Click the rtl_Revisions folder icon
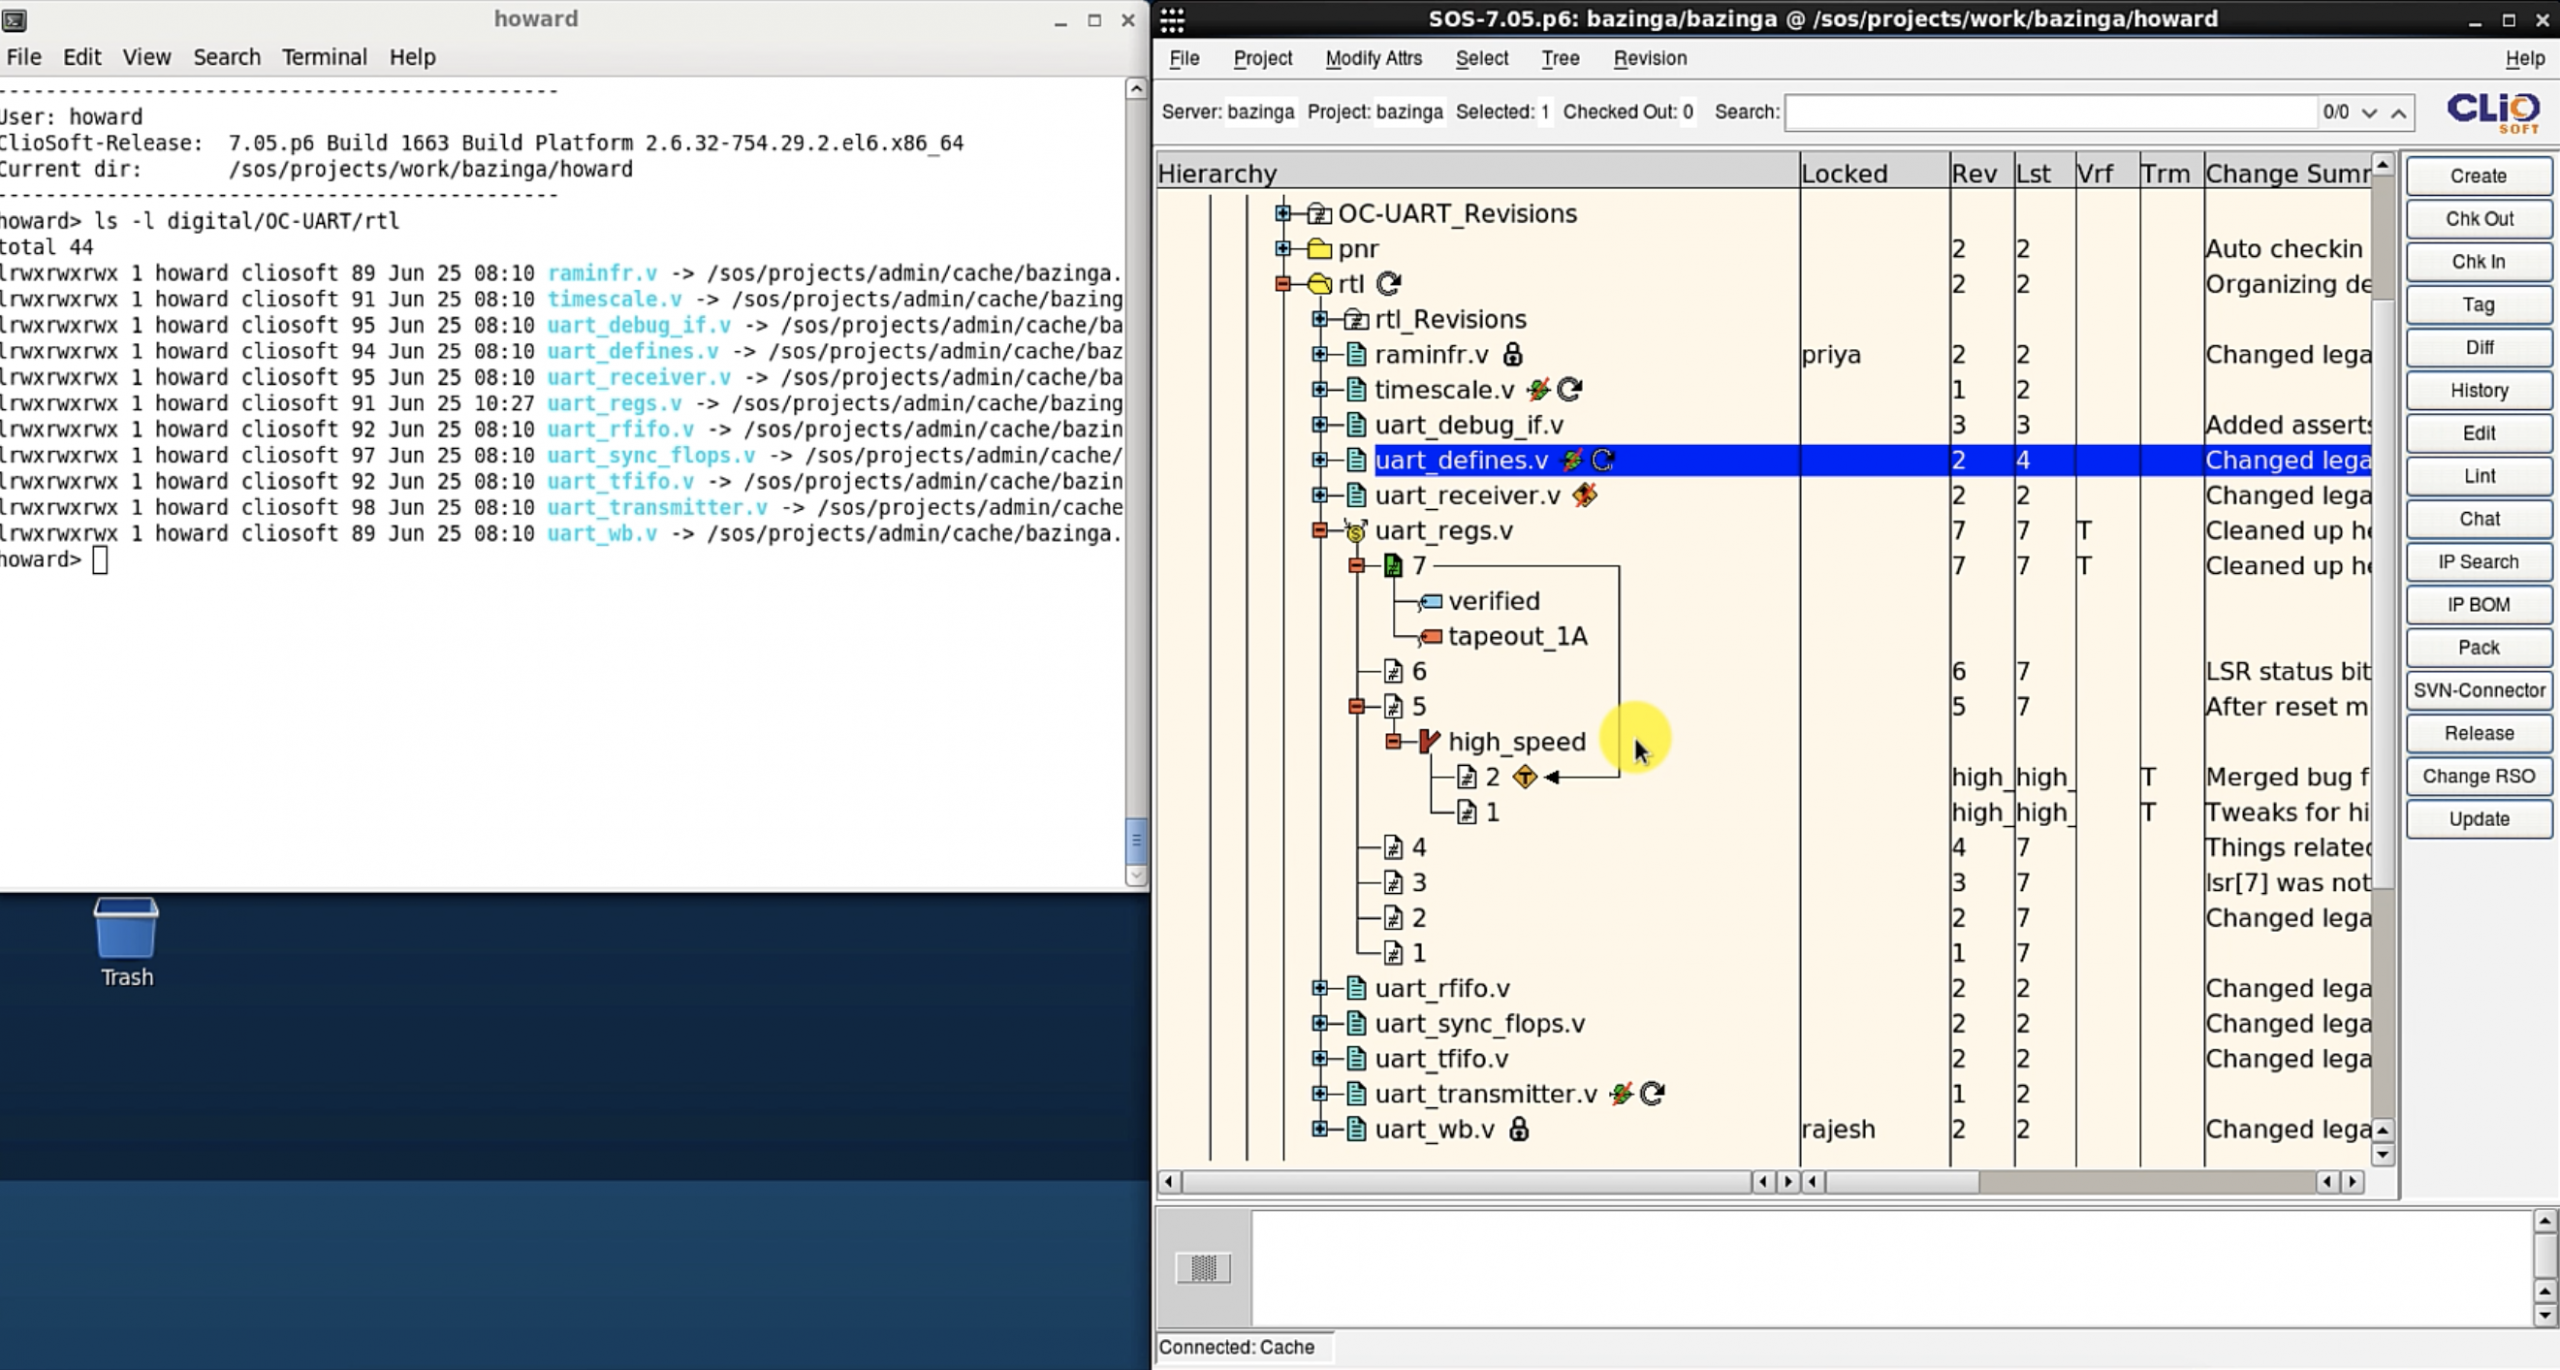Screen dimensions: 2560x1370 [x=1356, y=319]
